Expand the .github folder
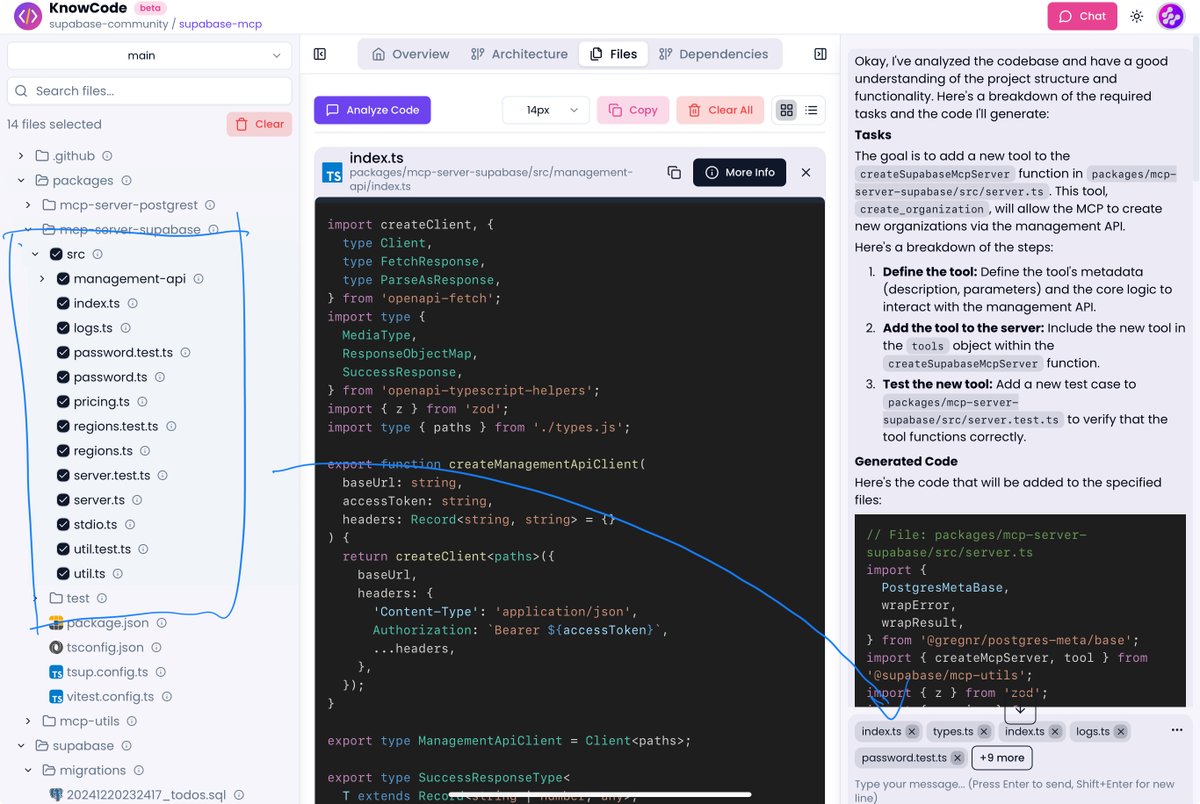The image size is (1200, 804). [21, 156]
